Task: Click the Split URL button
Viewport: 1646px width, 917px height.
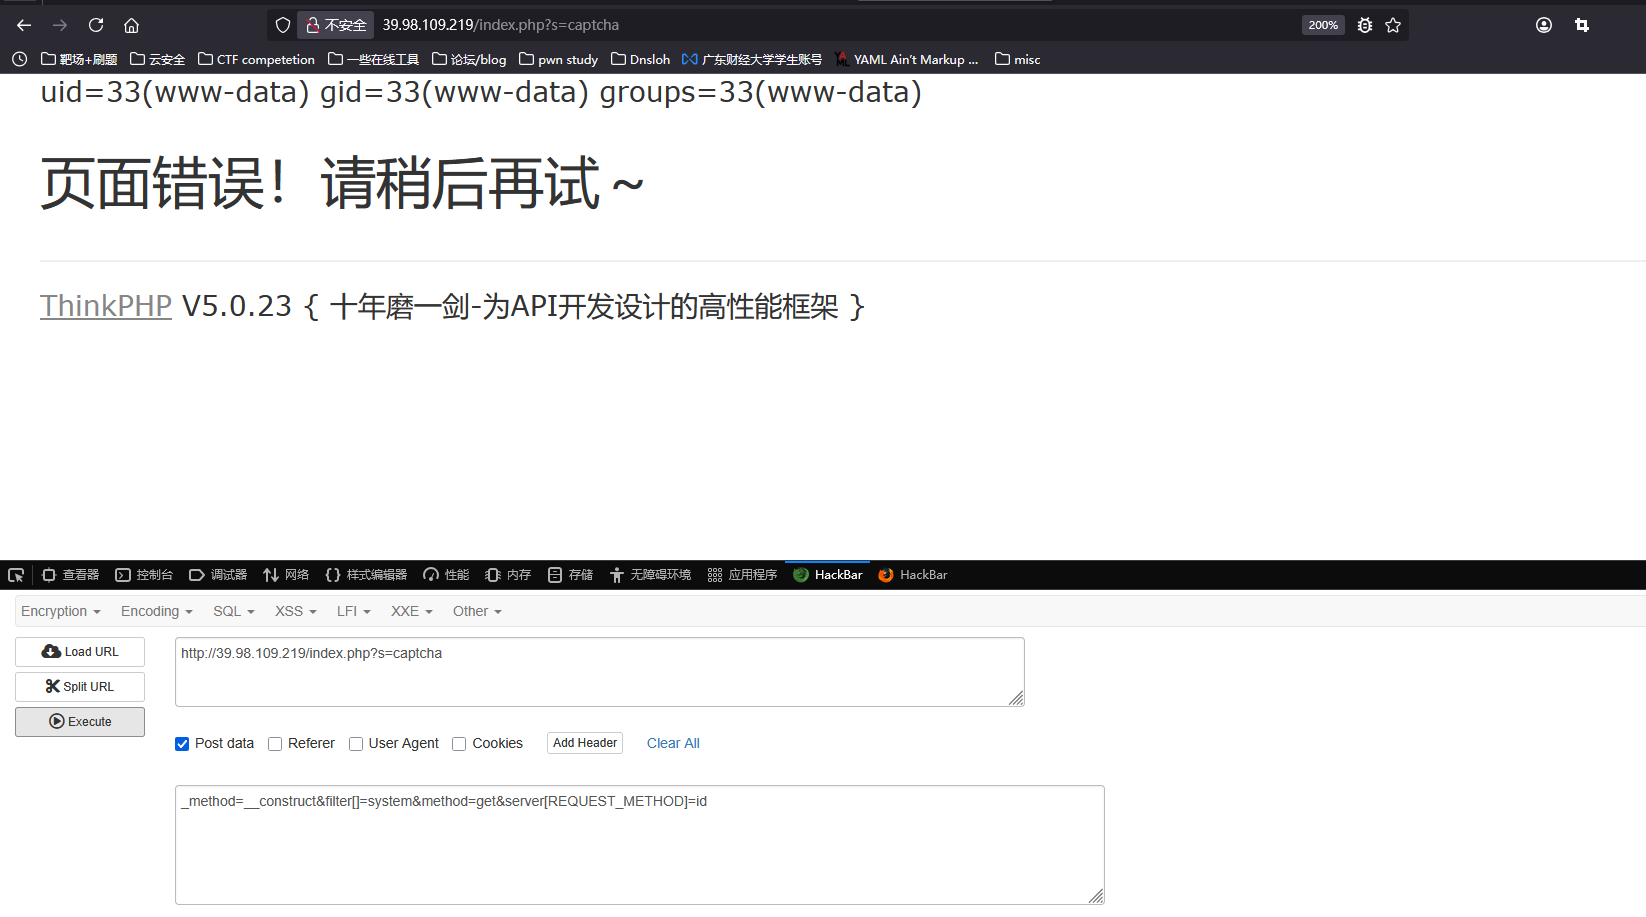Action: [80, 687]
